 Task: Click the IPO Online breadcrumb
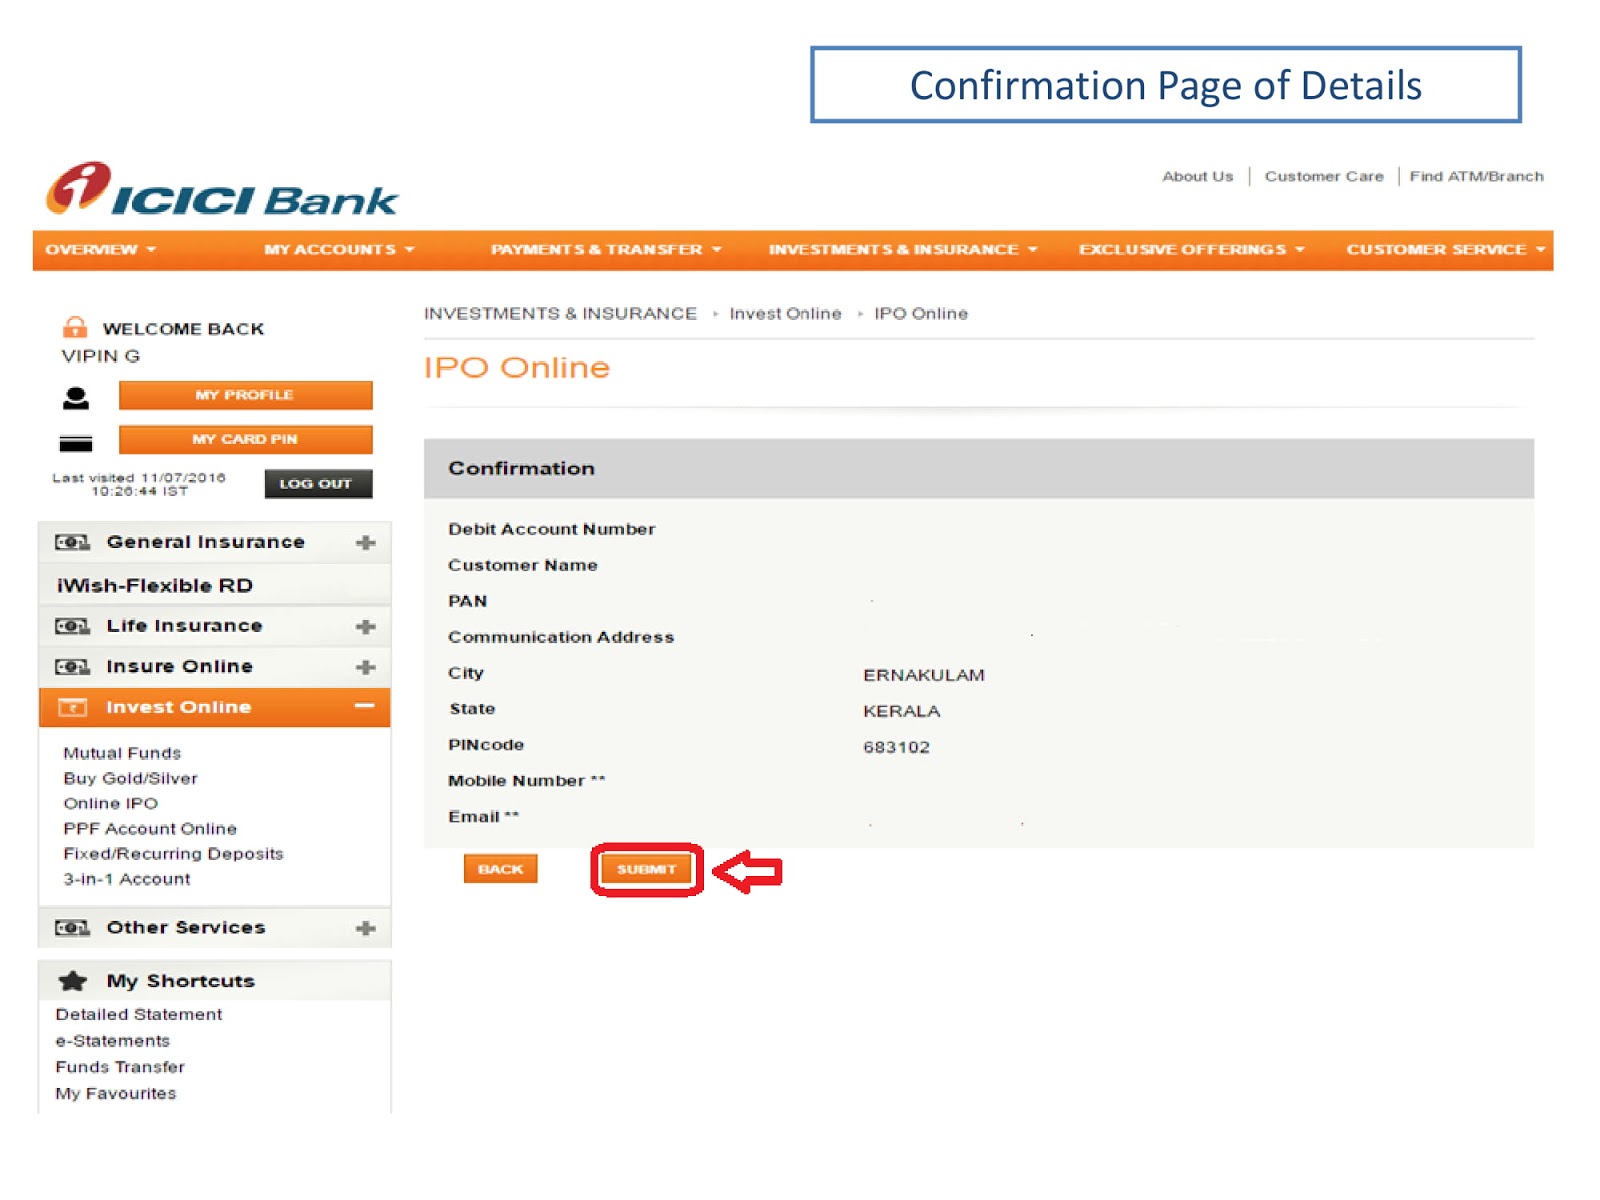(x=921, y=313)
